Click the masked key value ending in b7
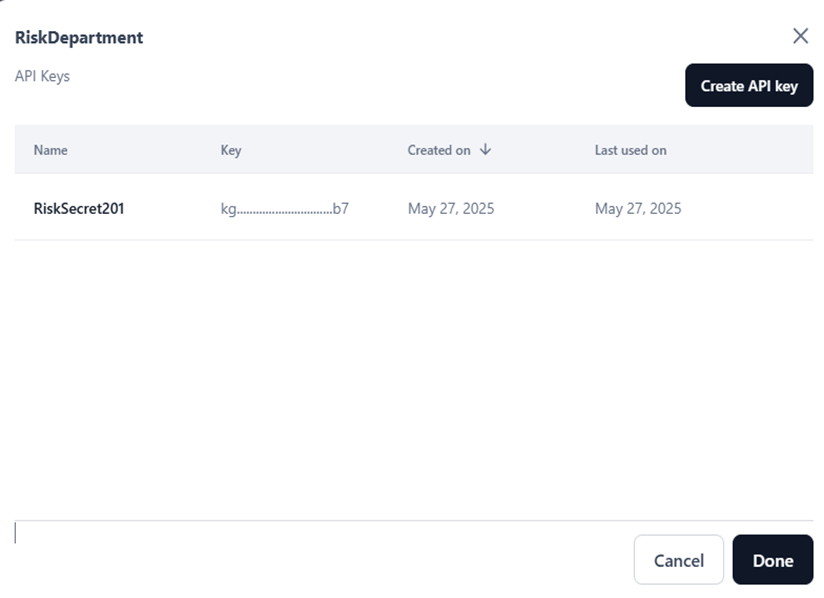Screen dimensions: 824x598 point(283,208)
